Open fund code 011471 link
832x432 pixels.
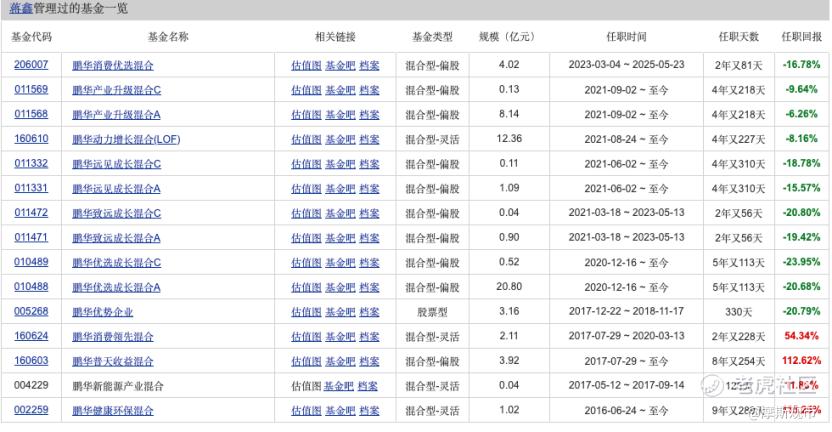point(31,237)
